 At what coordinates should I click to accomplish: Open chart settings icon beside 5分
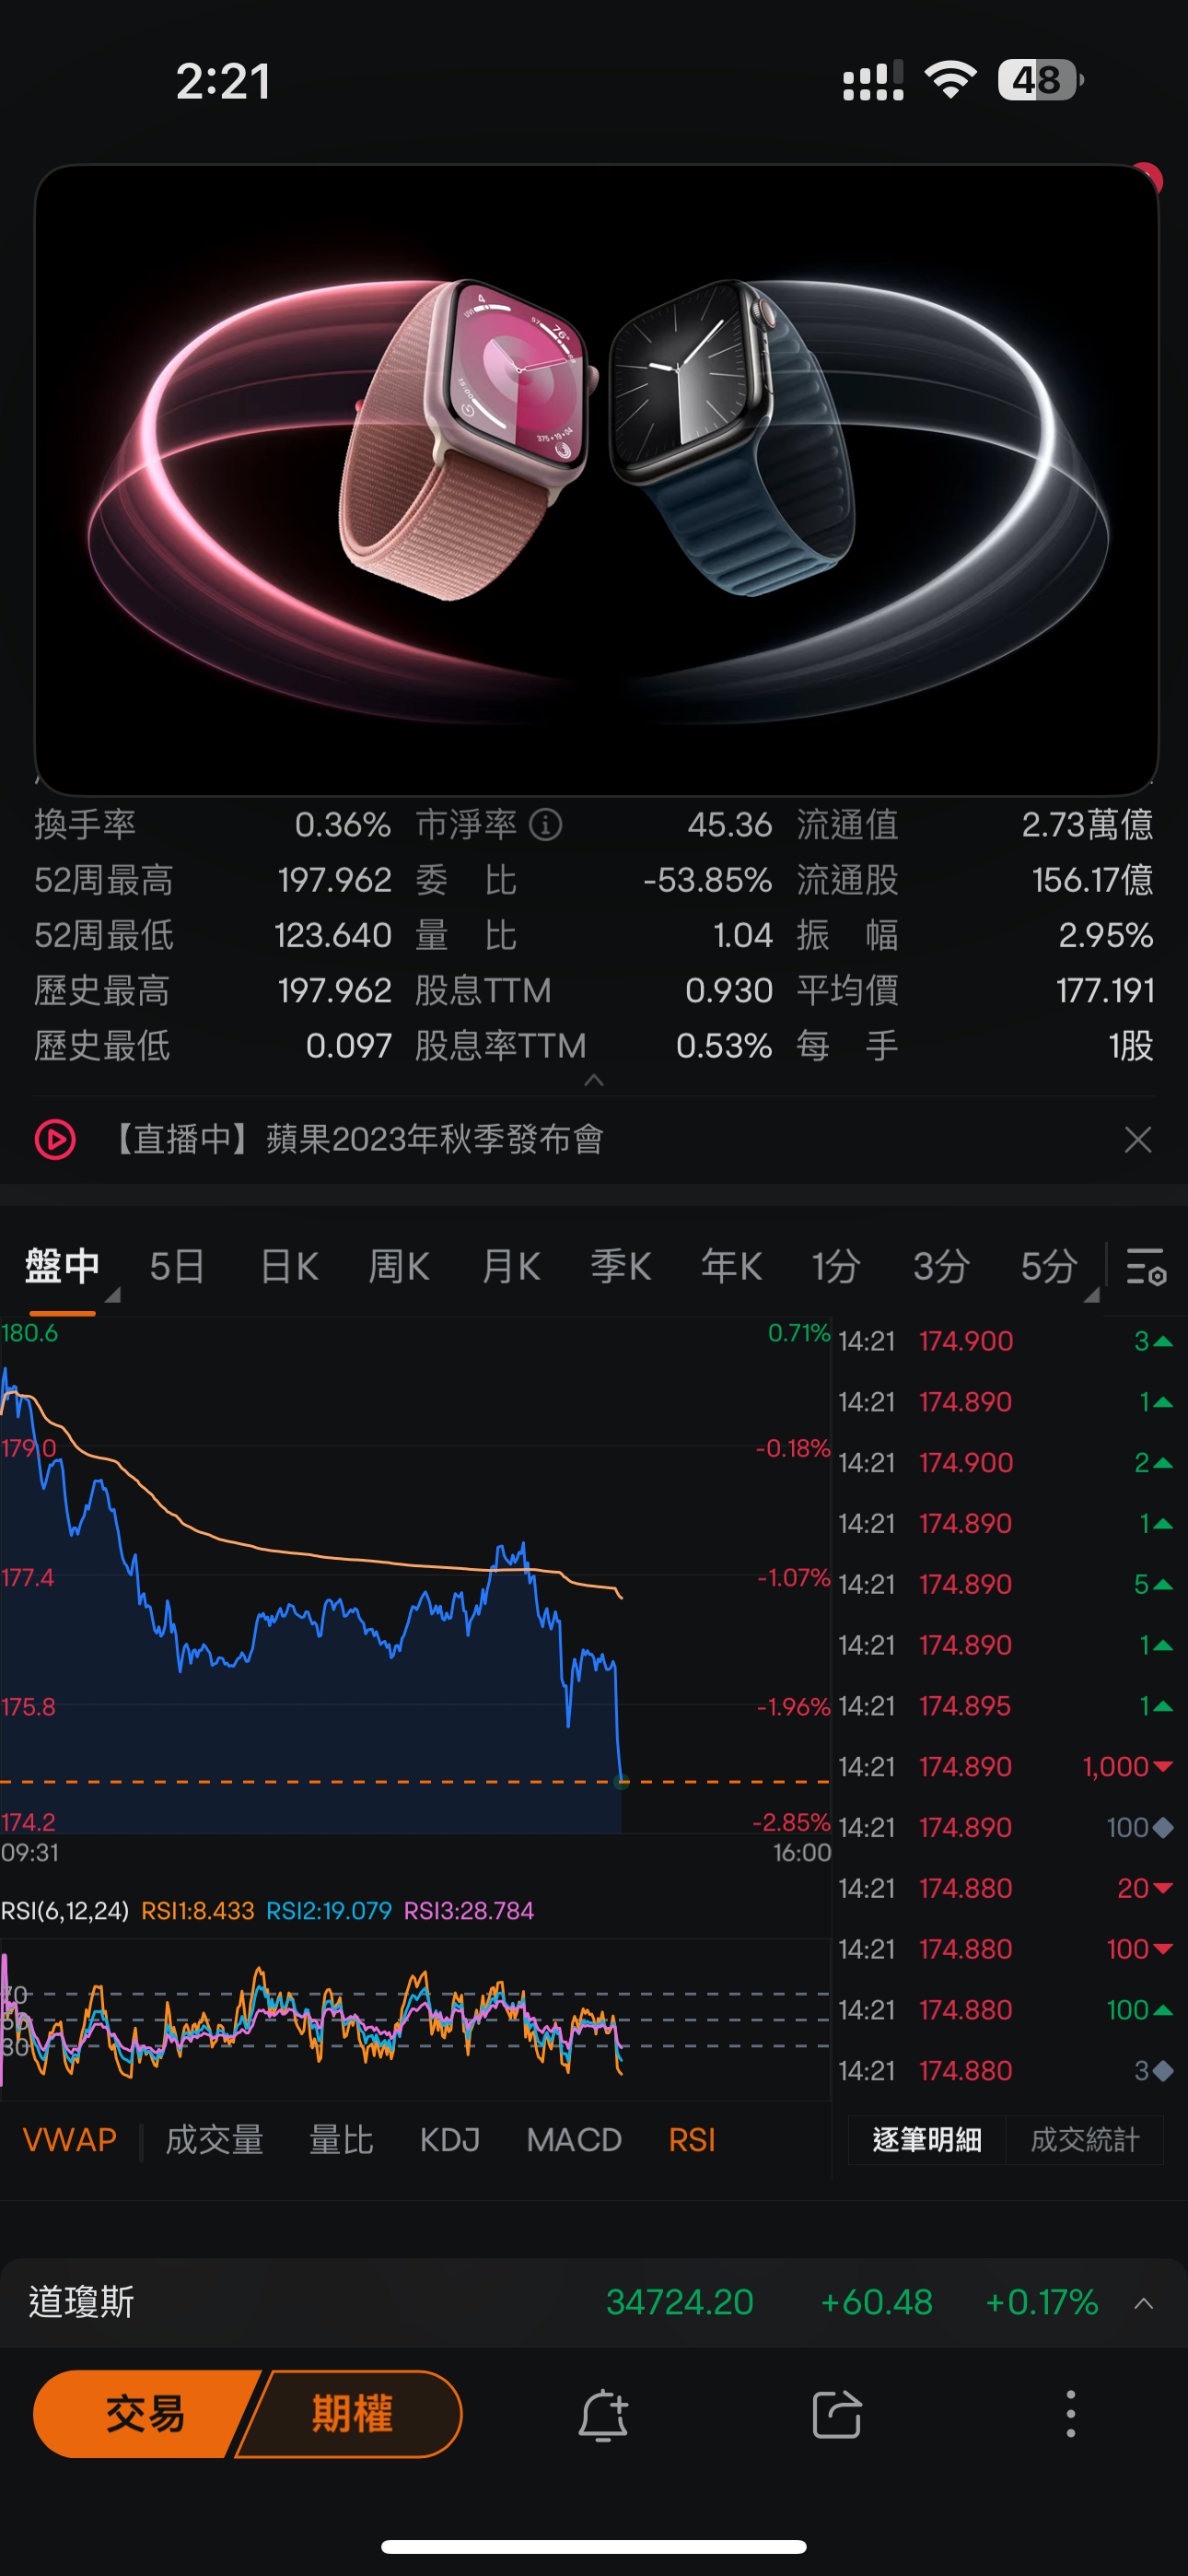pyautogui.click(x=1146, y=1266)
